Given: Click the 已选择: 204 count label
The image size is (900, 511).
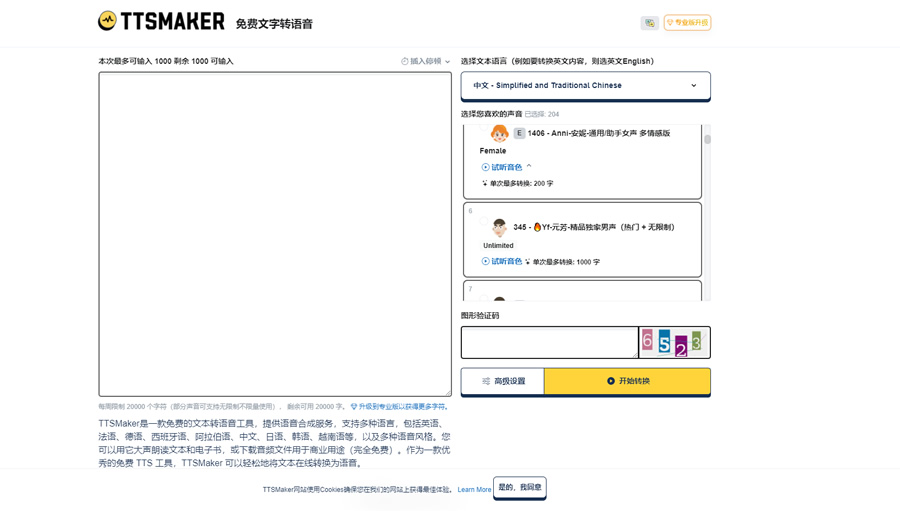Looking at the screenshot, I should pos(542,114).
